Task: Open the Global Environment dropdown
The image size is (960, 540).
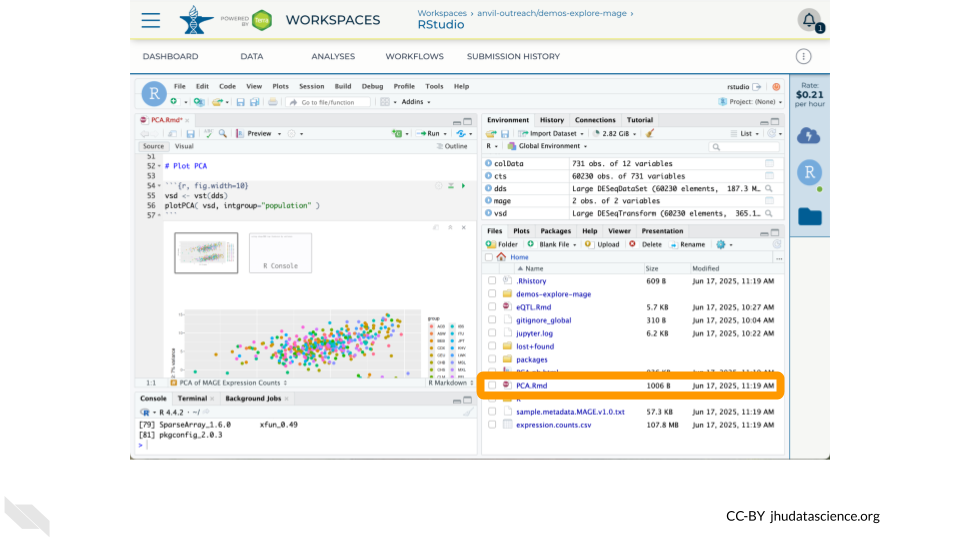Action: coord(547,146)
